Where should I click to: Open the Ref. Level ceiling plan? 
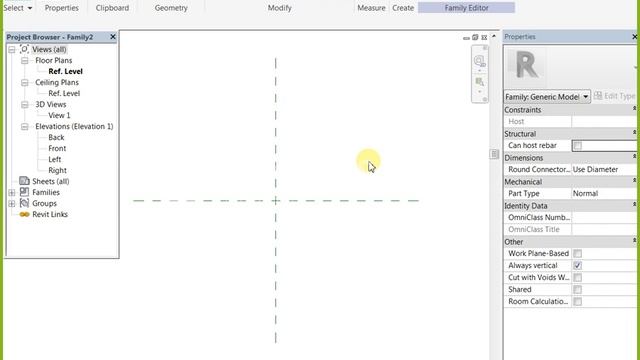point(64,93)
